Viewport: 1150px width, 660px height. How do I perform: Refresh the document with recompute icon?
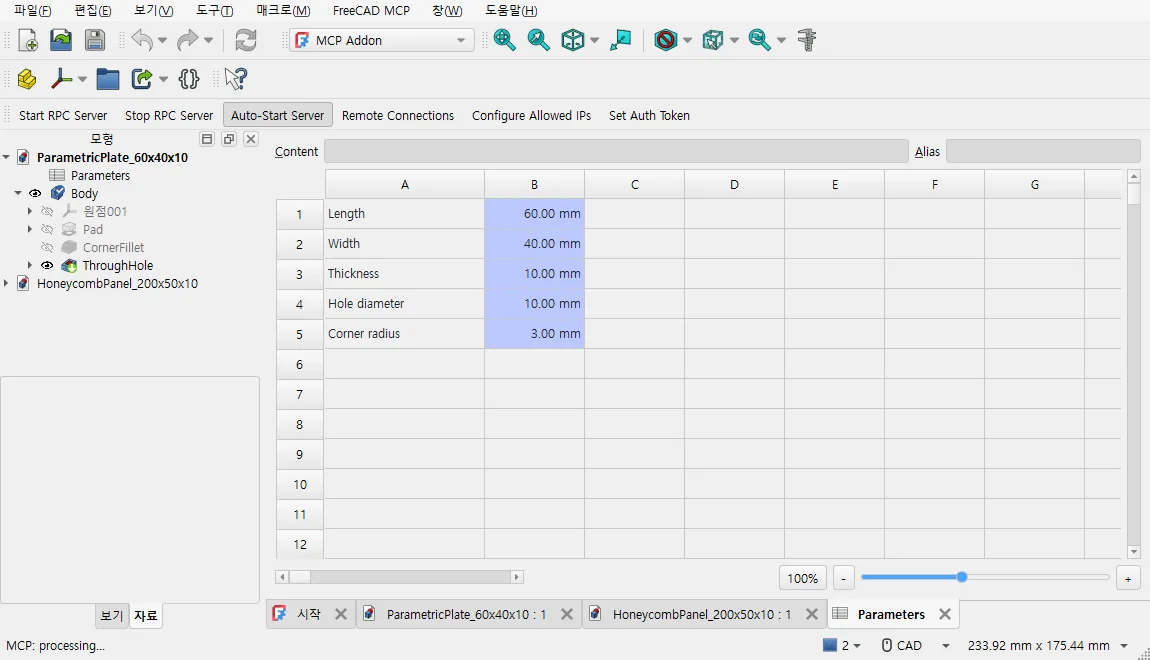click(x=246, y=40)
